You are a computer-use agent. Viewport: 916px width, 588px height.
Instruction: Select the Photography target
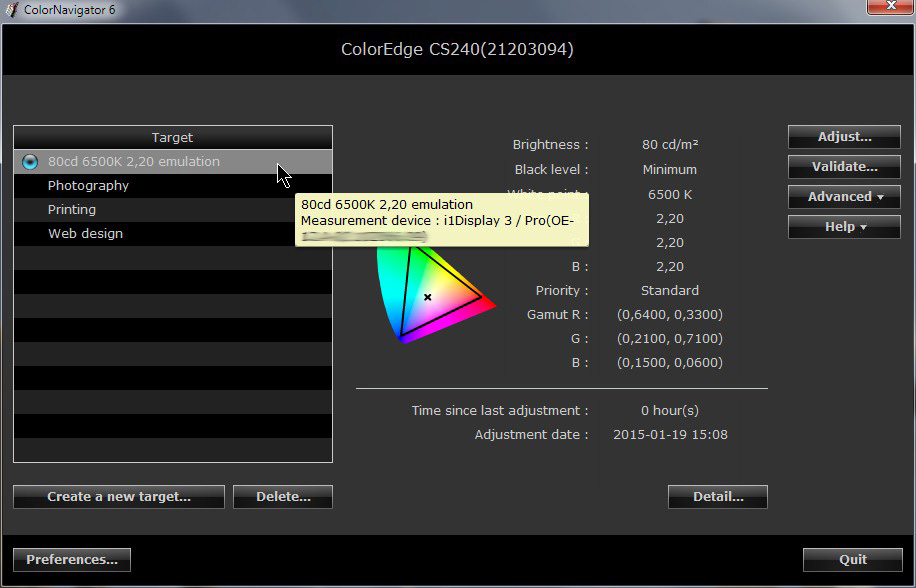pos(173,186)
